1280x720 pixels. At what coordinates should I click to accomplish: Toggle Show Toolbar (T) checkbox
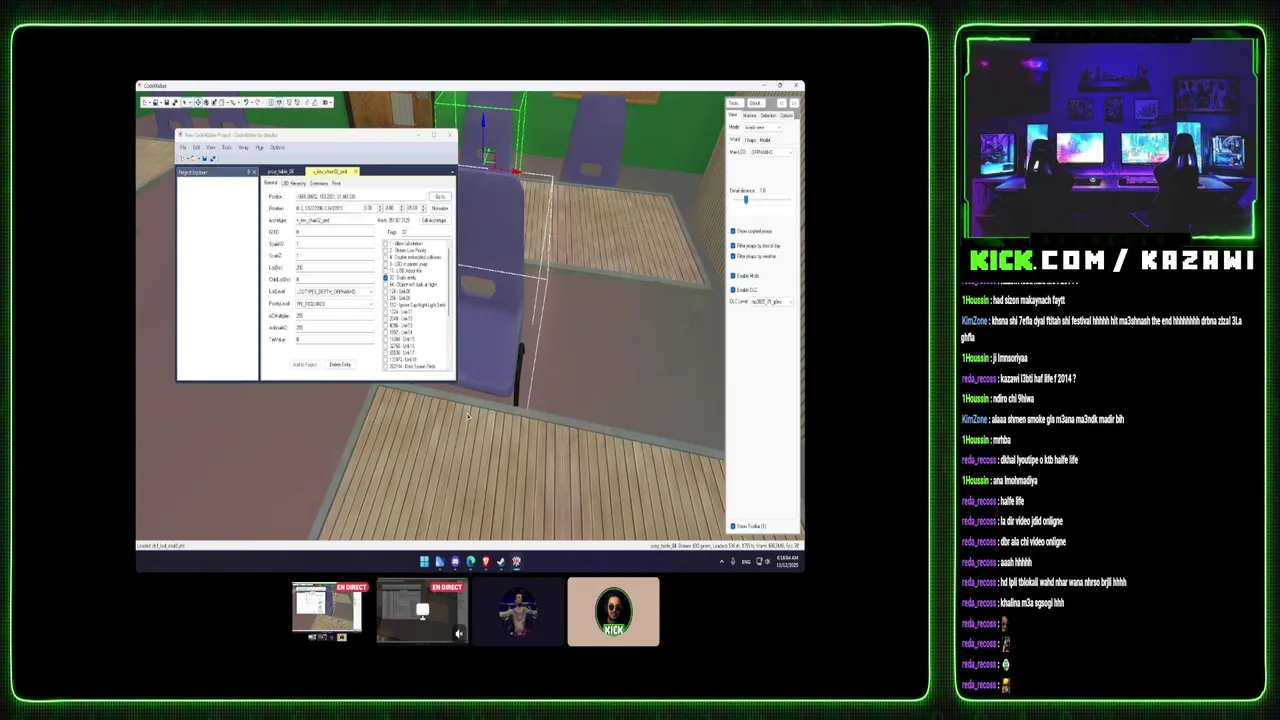pyautogui.click(x=733, y=526)
